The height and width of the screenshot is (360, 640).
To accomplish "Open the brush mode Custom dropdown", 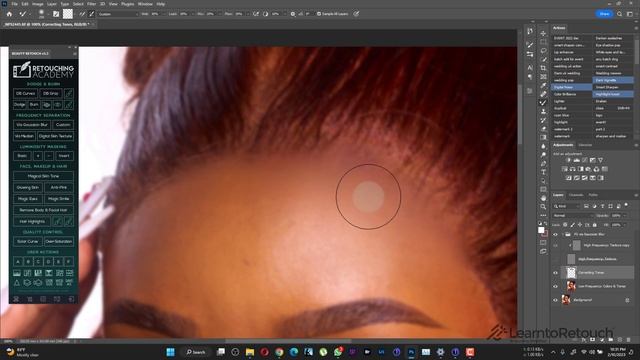I will pos(119,14).
